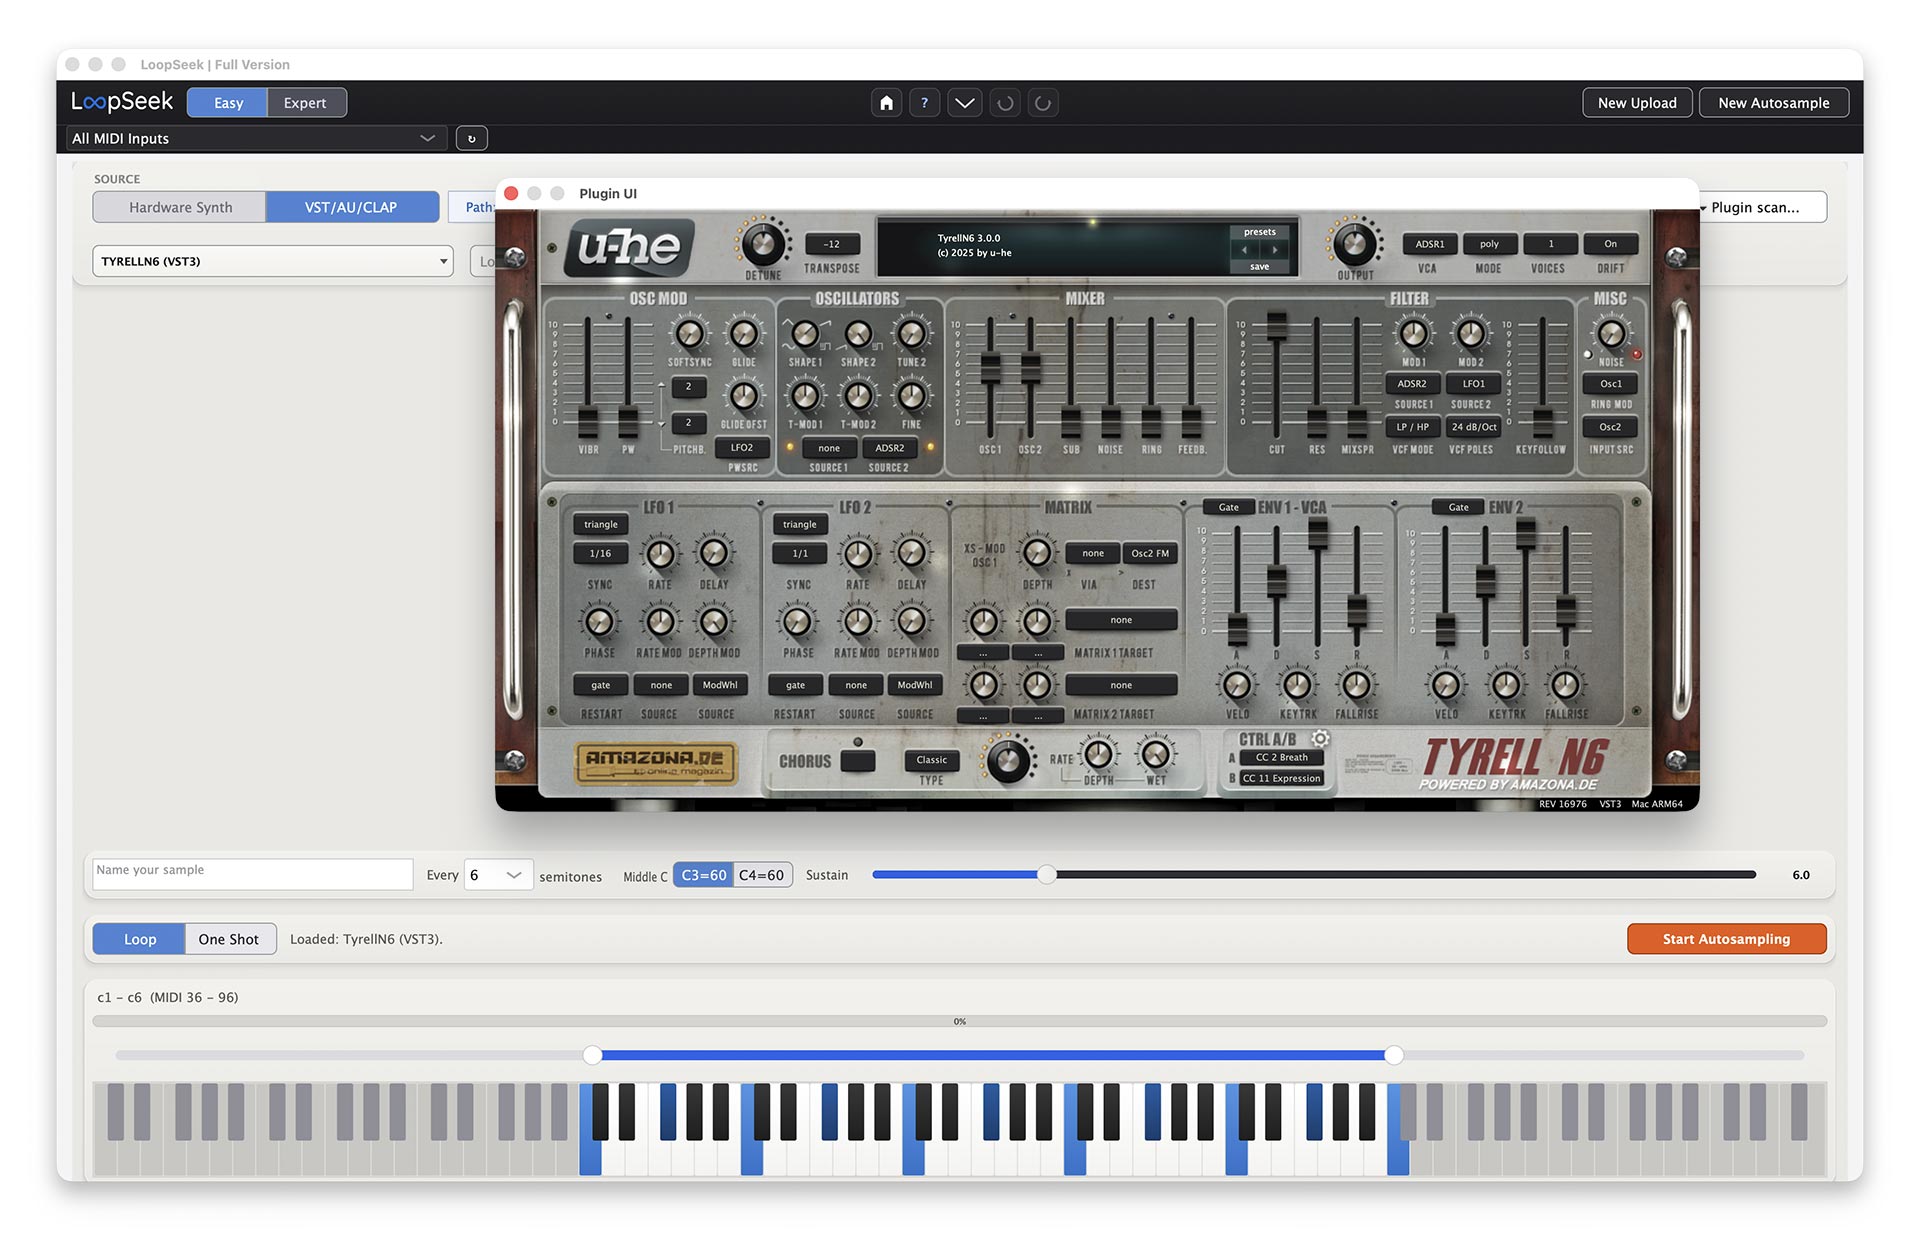Click the NOISE knob in MISC section

click(x=1611, y=334)
